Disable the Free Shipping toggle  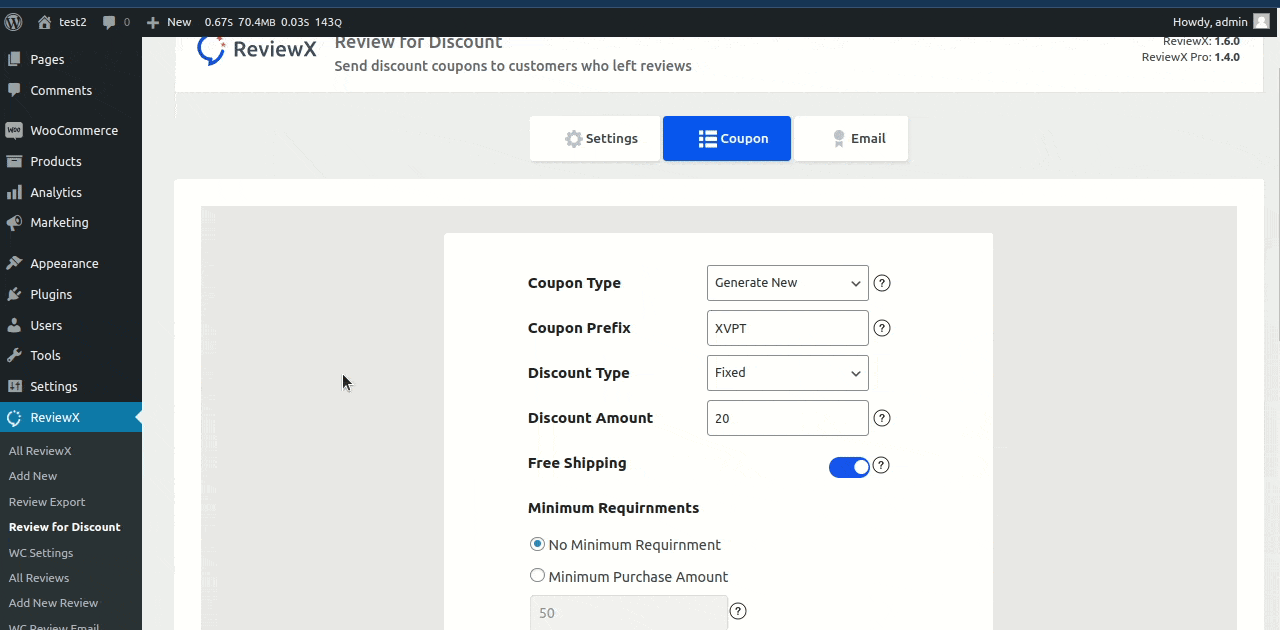pos(849,467)
